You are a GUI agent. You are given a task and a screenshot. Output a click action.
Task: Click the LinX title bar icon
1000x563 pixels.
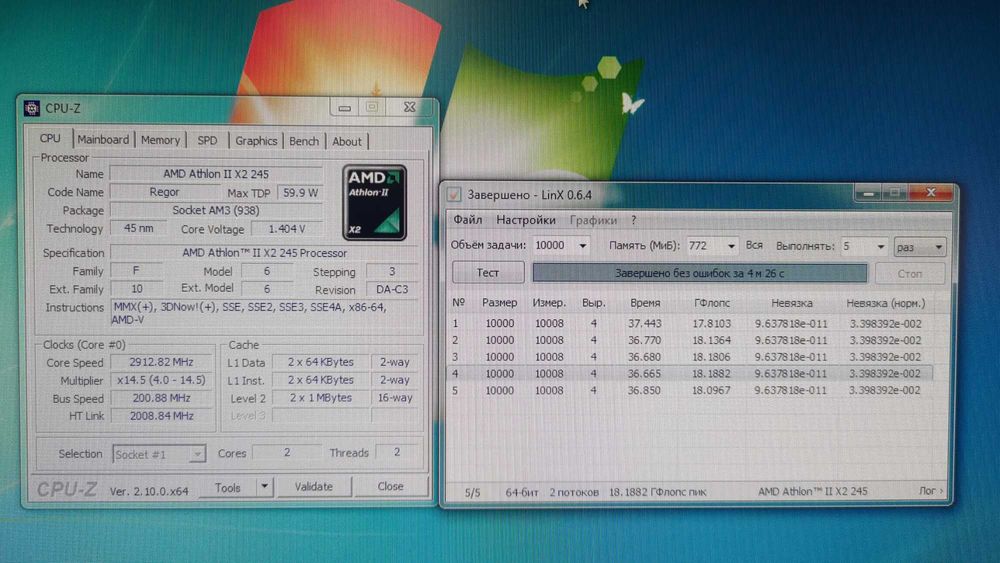click(x=454, y=194)
